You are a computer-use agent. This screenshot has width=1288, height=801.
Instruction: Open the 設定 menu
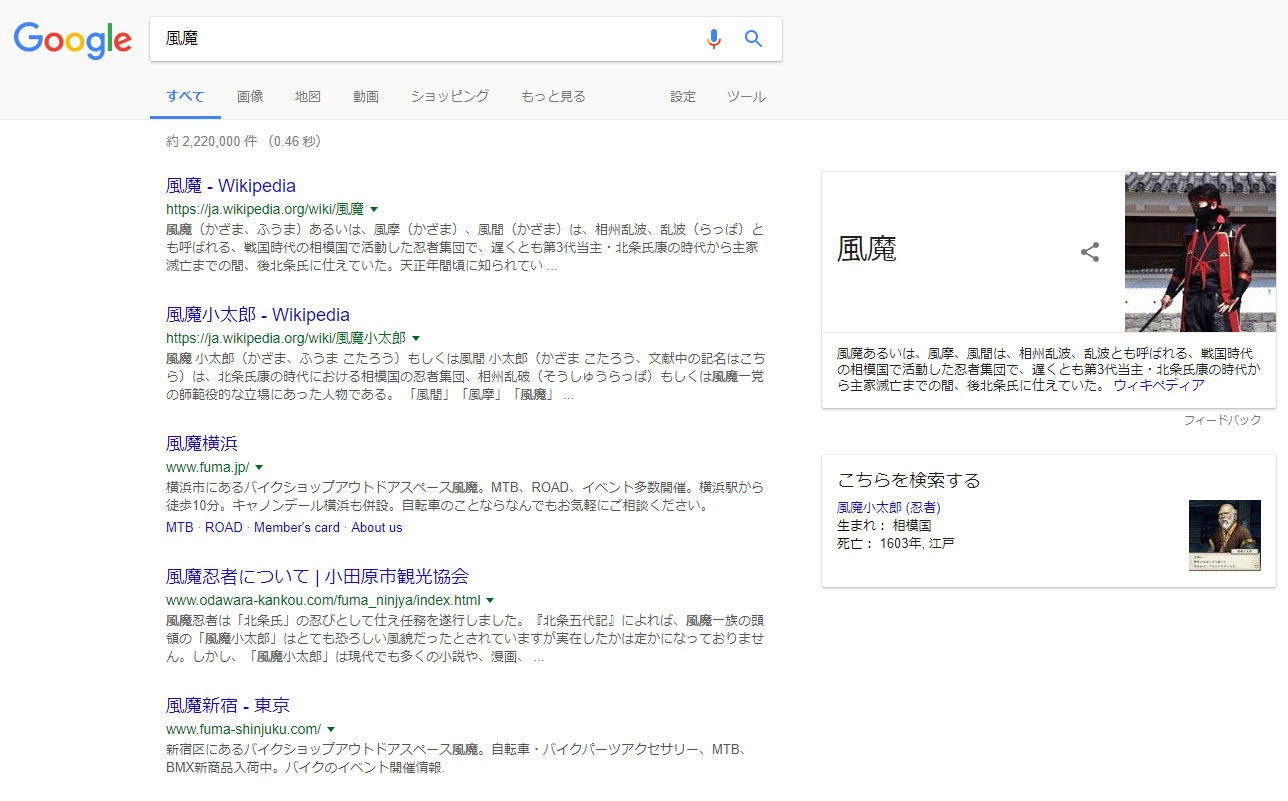click(683, 97)
